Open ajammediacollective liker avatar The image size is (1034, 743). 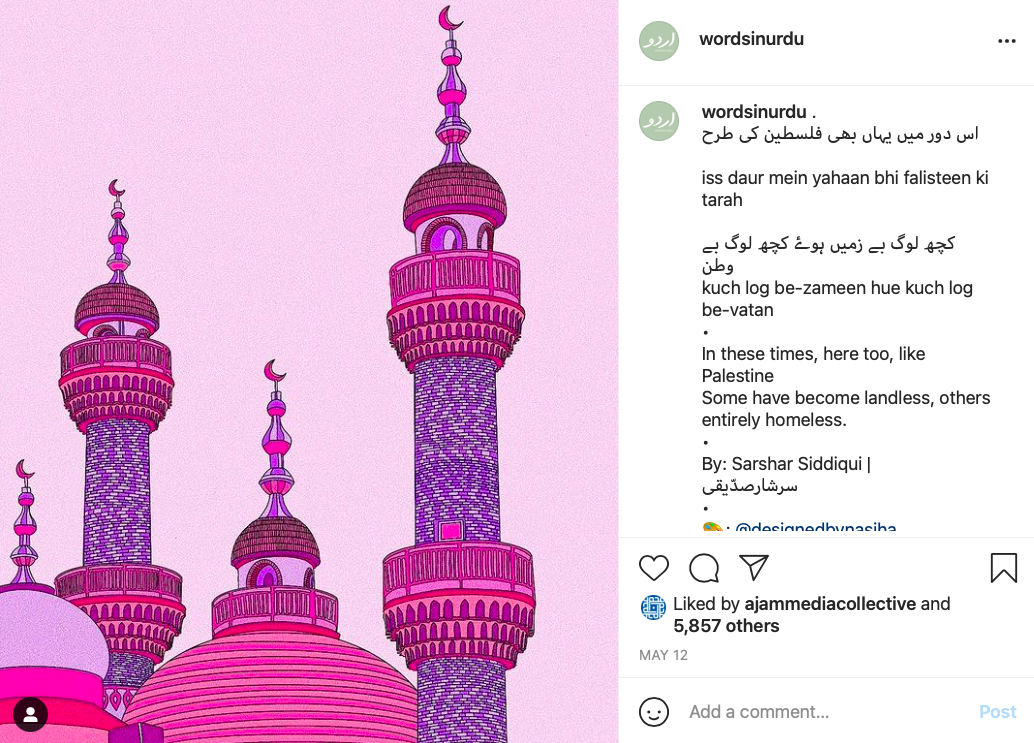coord(653,607)
